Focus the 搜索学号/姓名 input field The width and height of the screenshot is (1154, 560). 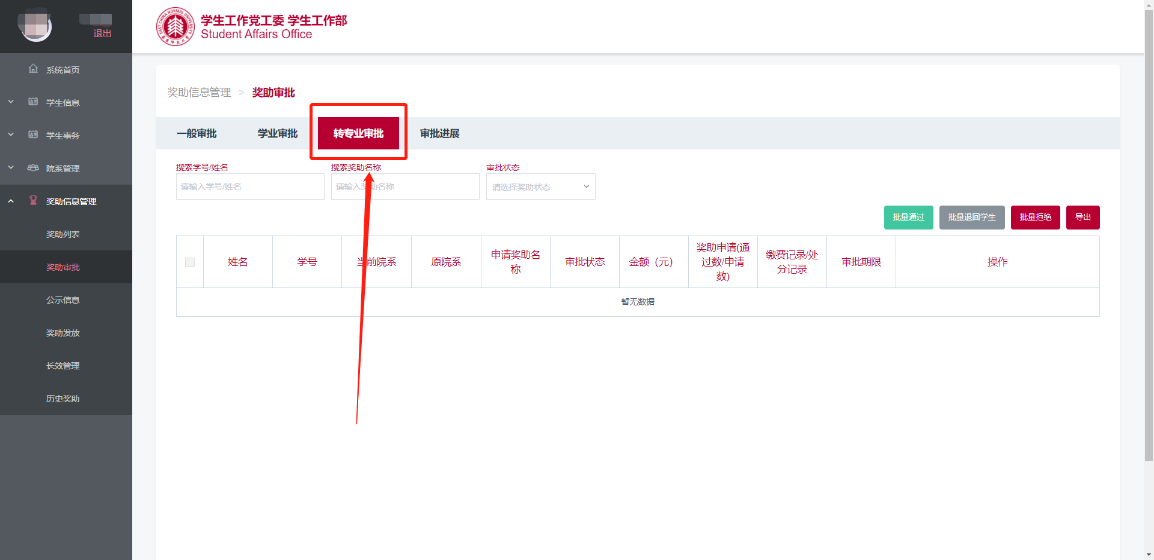(250, 187)
